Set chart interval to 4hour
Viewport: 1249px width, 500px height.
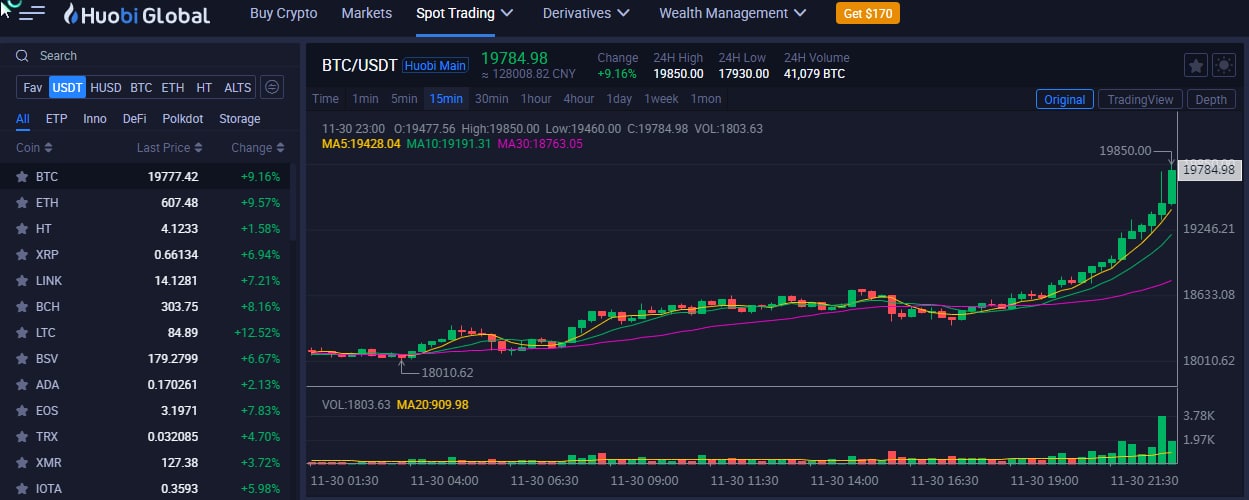pos(579,99)
